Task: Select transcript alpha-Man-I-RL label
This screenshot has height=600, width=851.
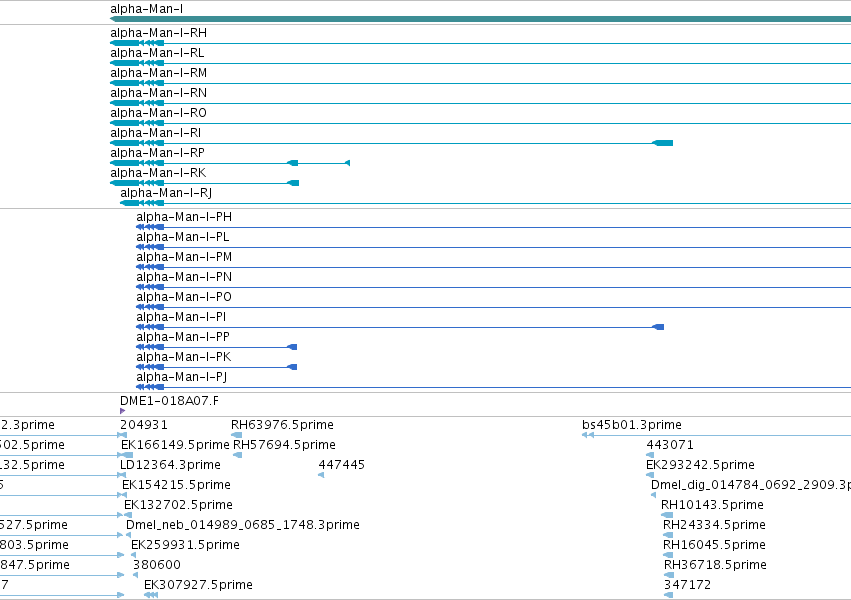Action: pyautogui.click(x=157, y=53)
